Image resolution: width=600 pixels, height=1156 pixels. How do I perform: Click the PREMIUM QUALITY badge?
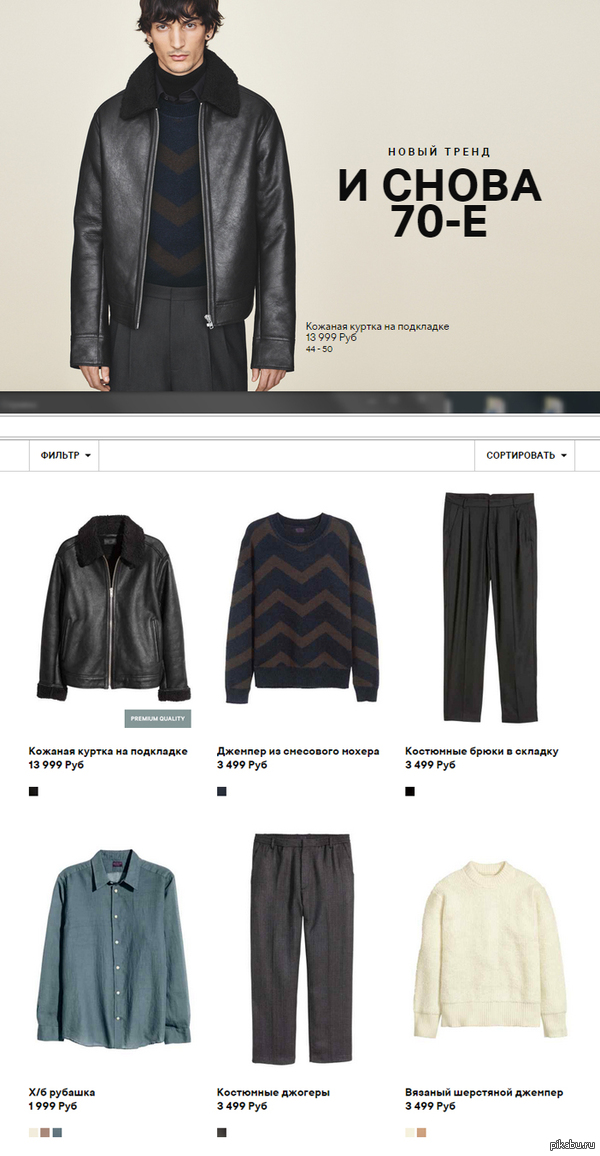[x=158, y=718]
